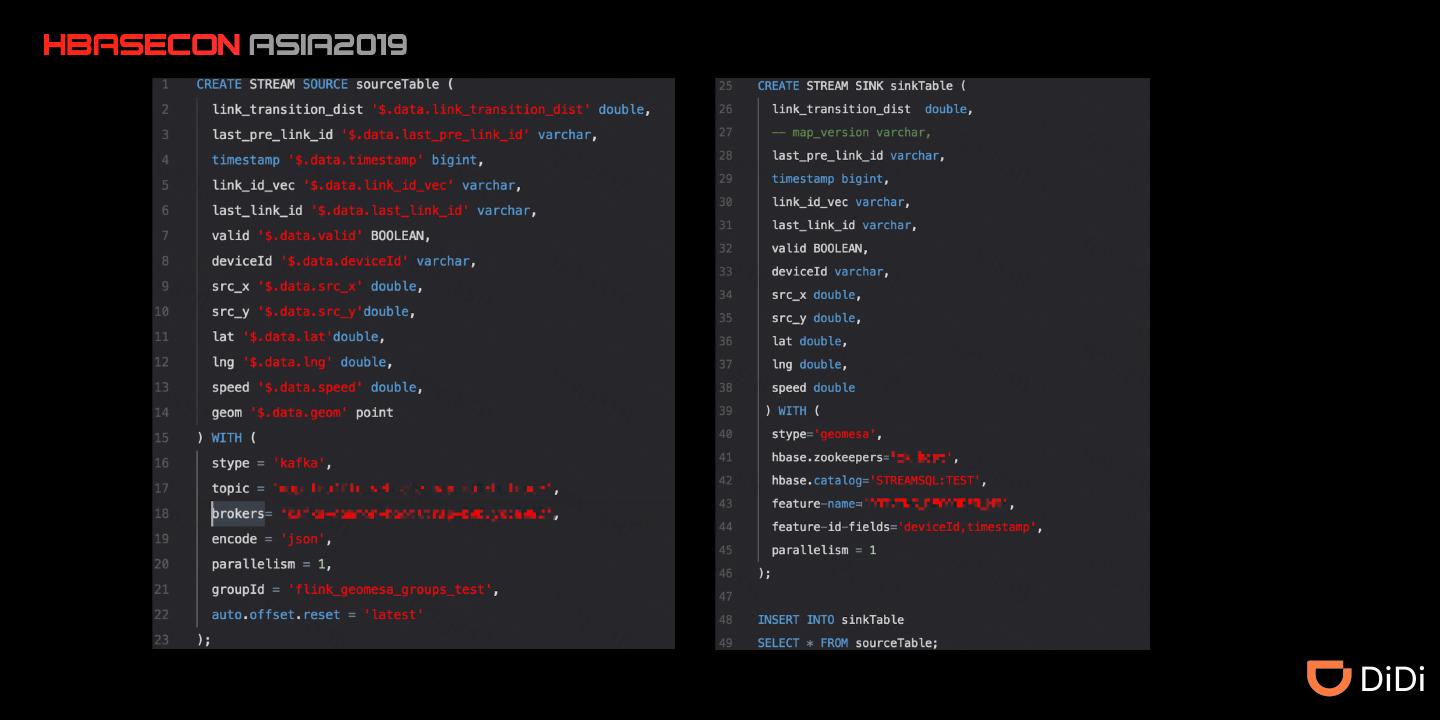Click 'last_pre_link_id varchar,' in the sink definition
The height and width of the screenshot is (721, 1441).
click(x=858, y=156)
